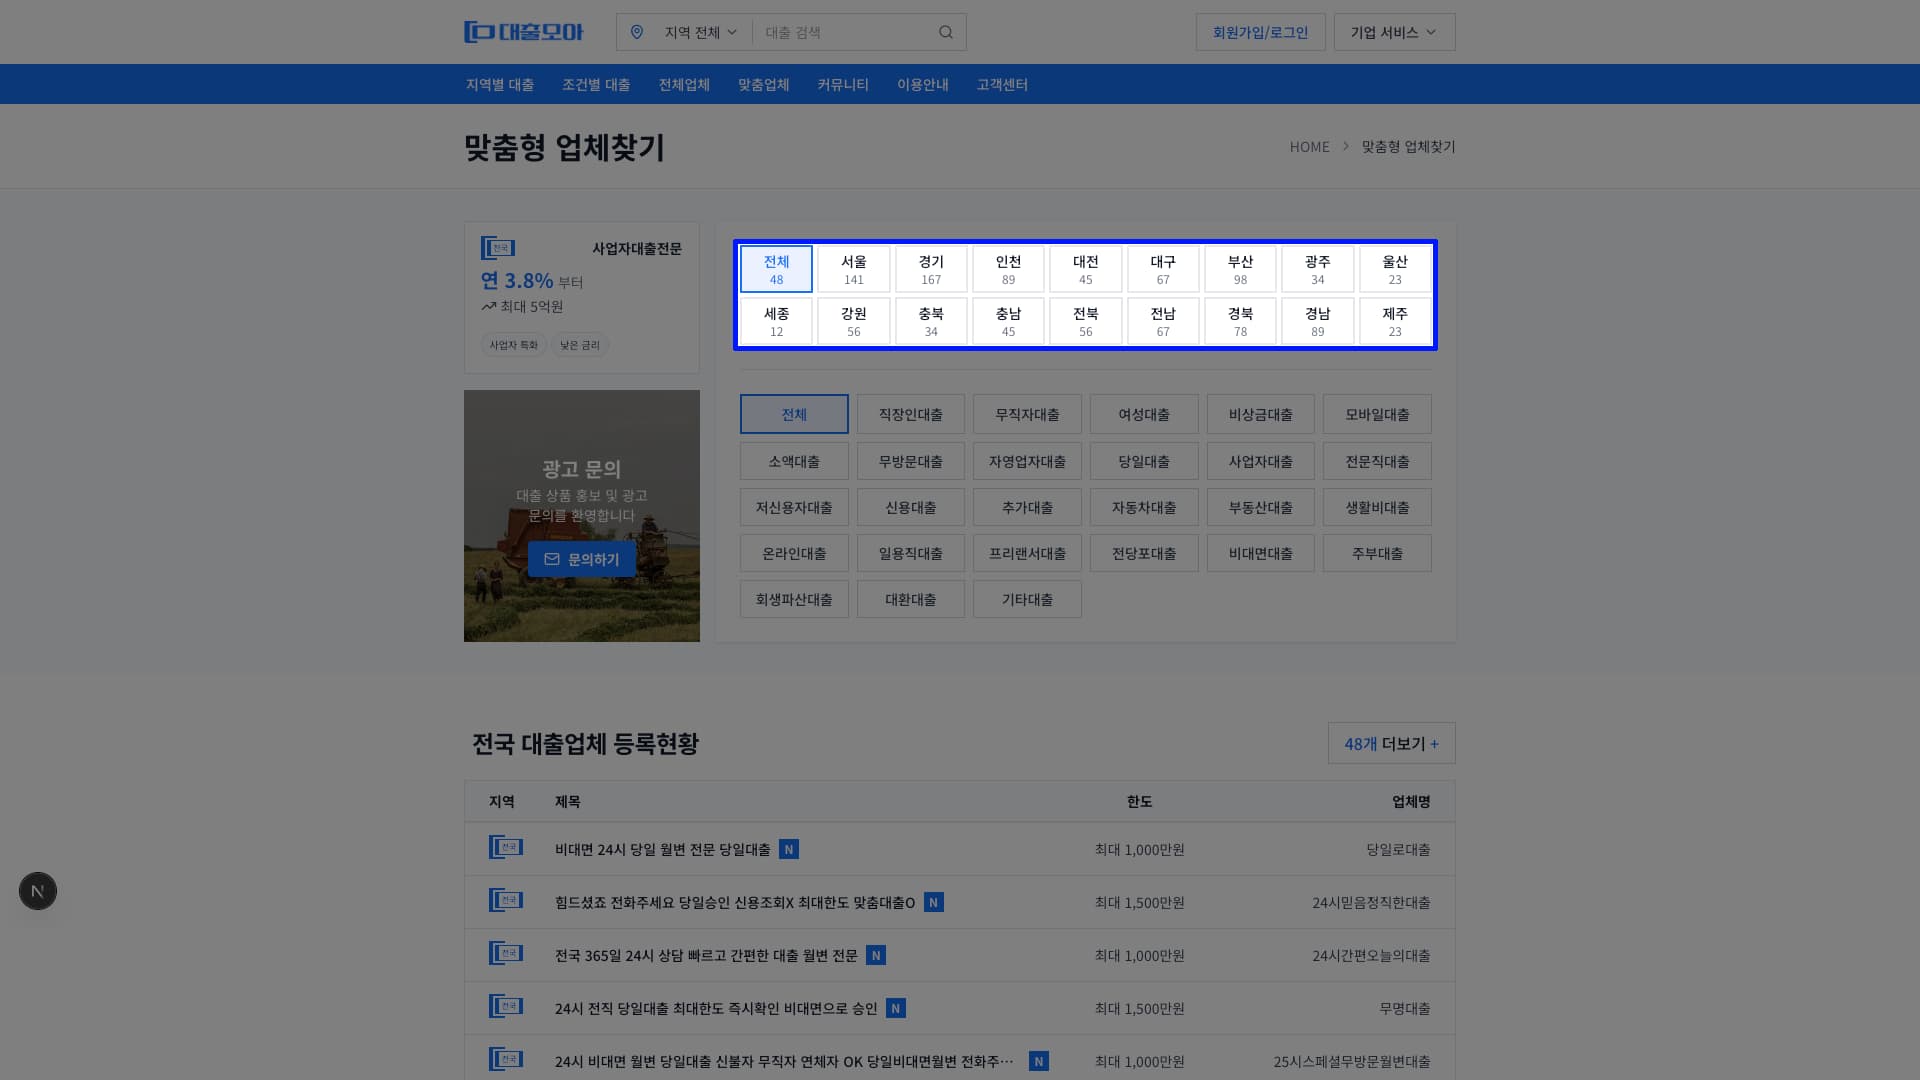
Task: Select the 커뮤니티 navigation menu
Action: pos(842,84)
